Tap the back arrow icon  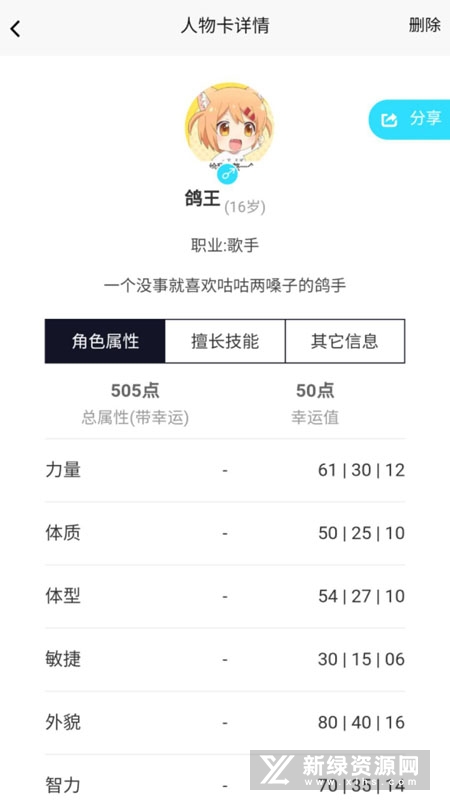15,29
